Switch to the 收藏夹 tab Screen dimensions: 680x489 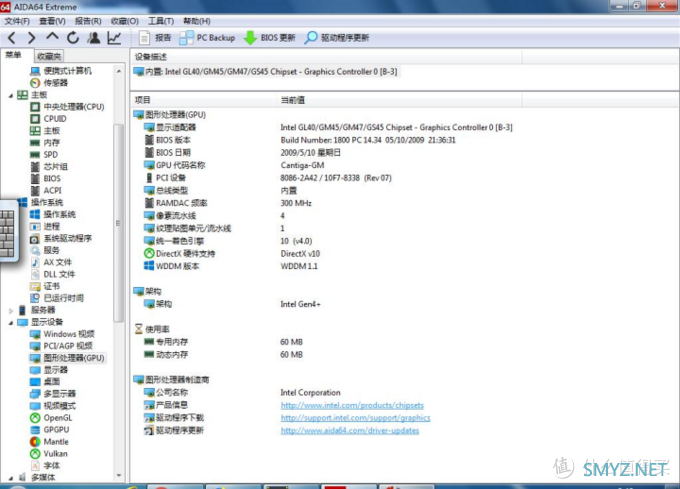click(49, 56)
